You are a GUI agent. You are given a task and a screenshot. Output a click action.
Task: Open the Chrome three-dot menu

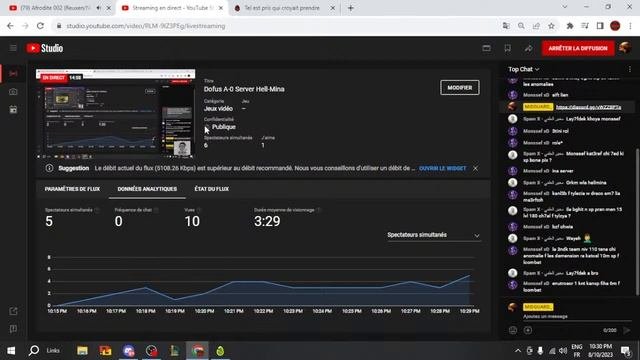tap(630, 26)
